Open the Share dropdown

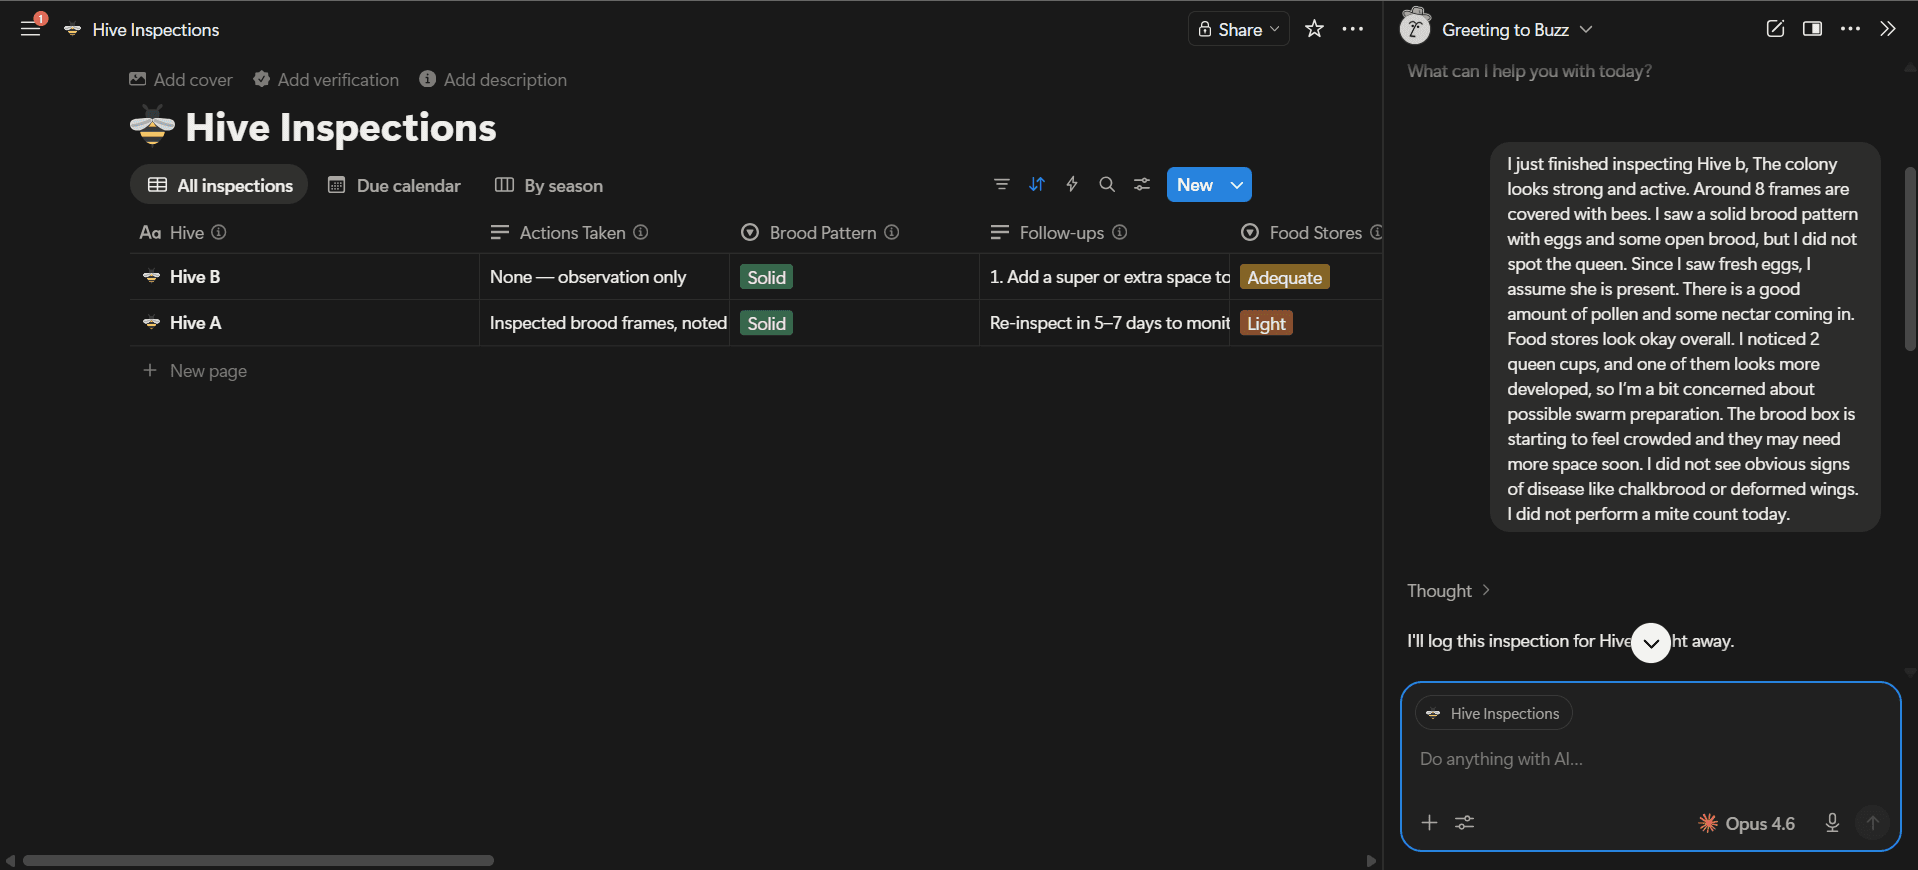(1238, 29)
